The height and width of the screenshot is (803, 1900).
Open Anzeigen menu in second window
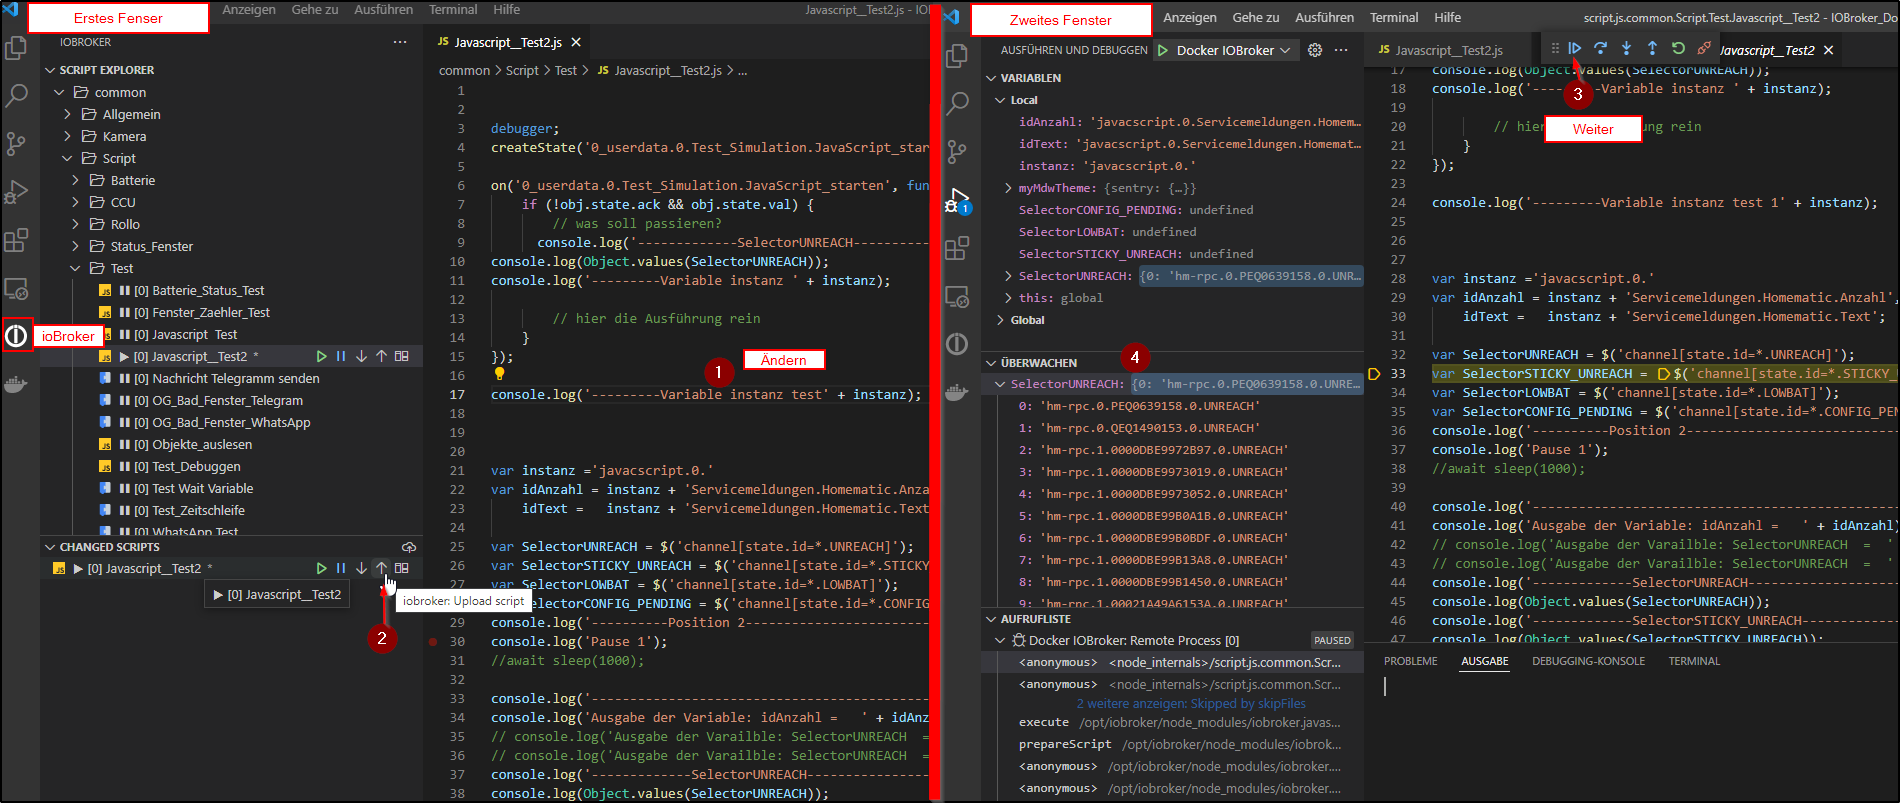pos(1190,17)
